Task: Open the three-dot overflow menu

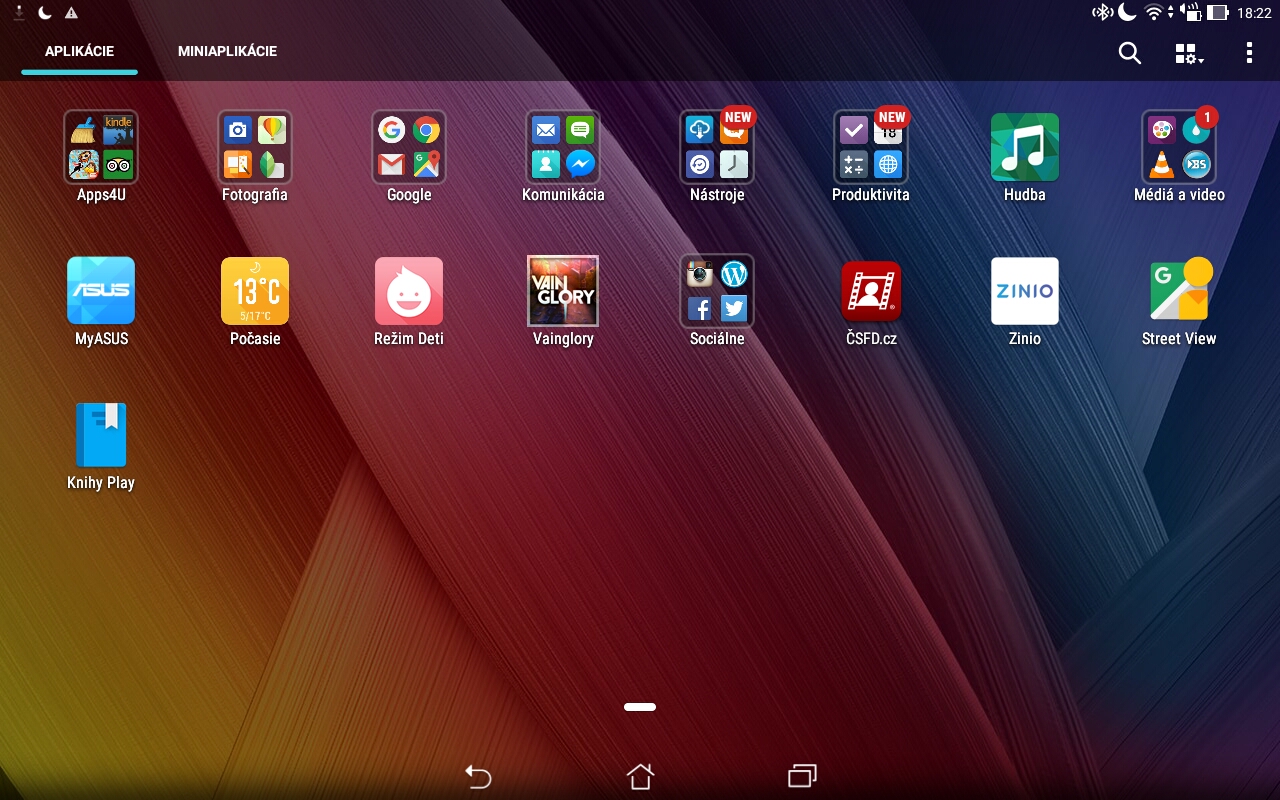Action: click(x=1249, y=53)
